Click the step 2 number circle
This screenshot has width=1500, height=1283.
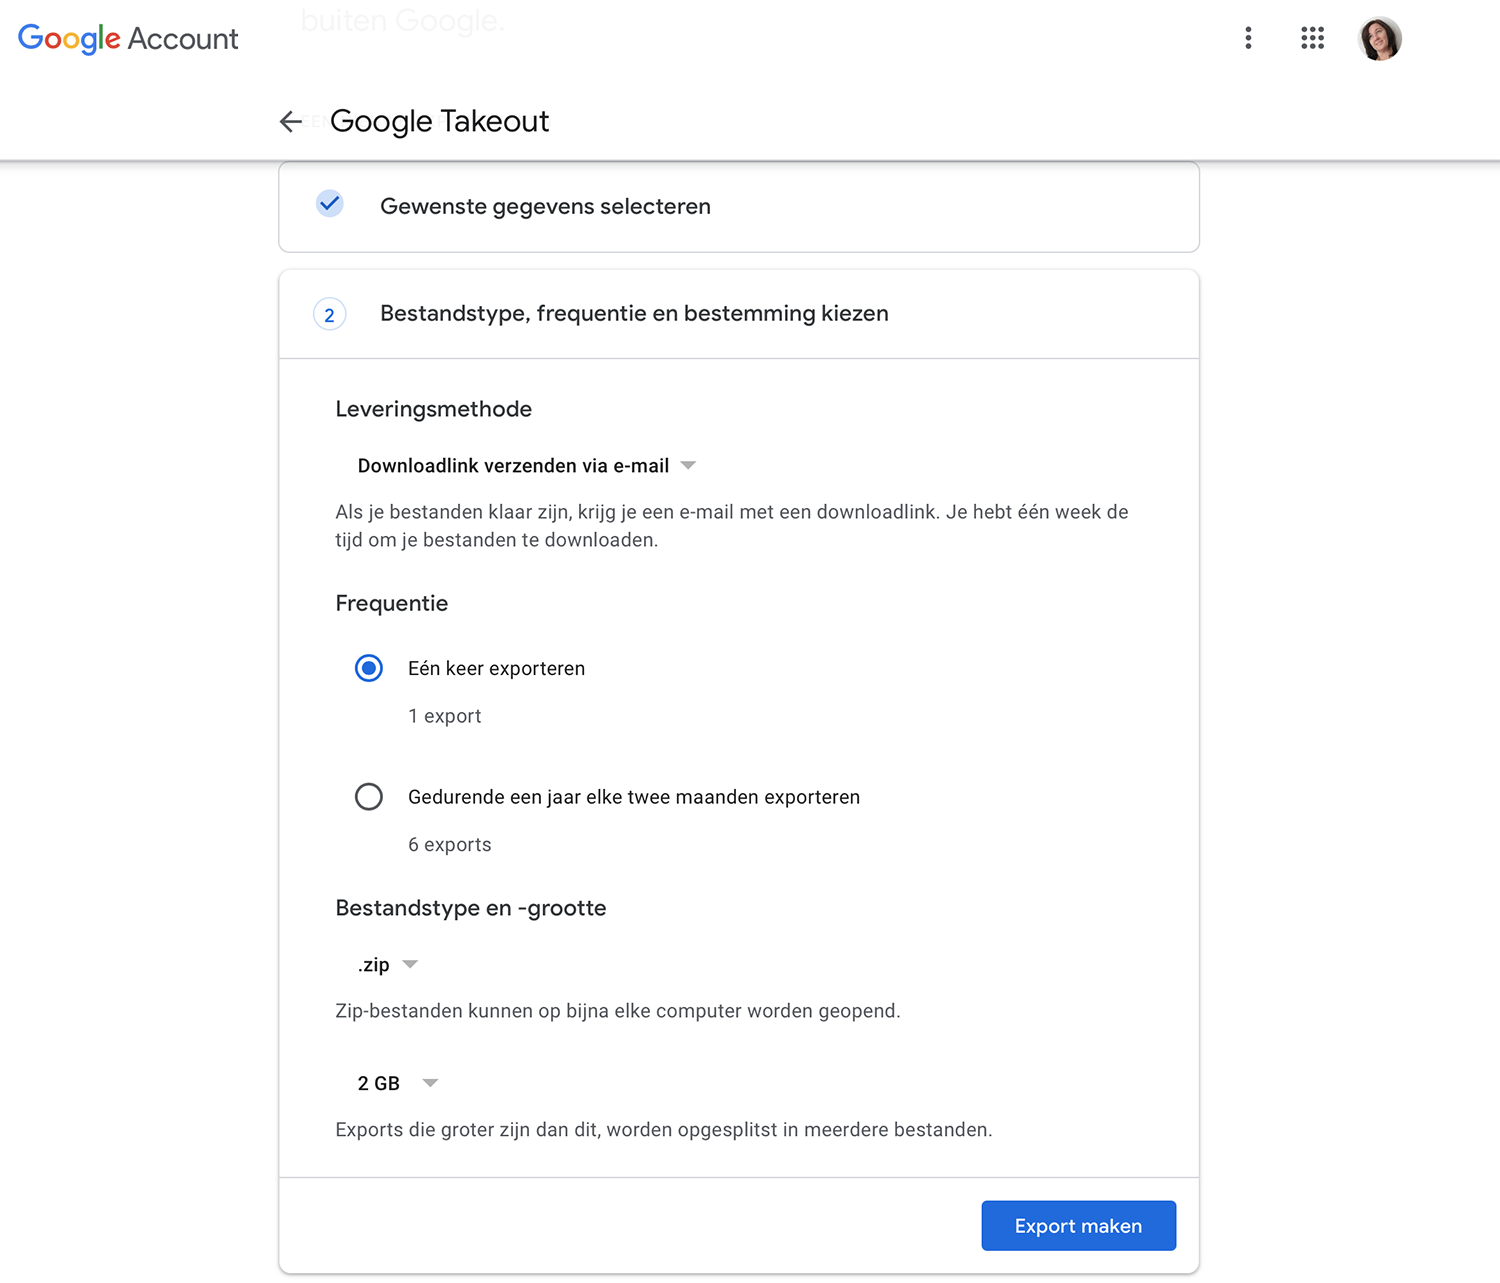tap(329, 314)
